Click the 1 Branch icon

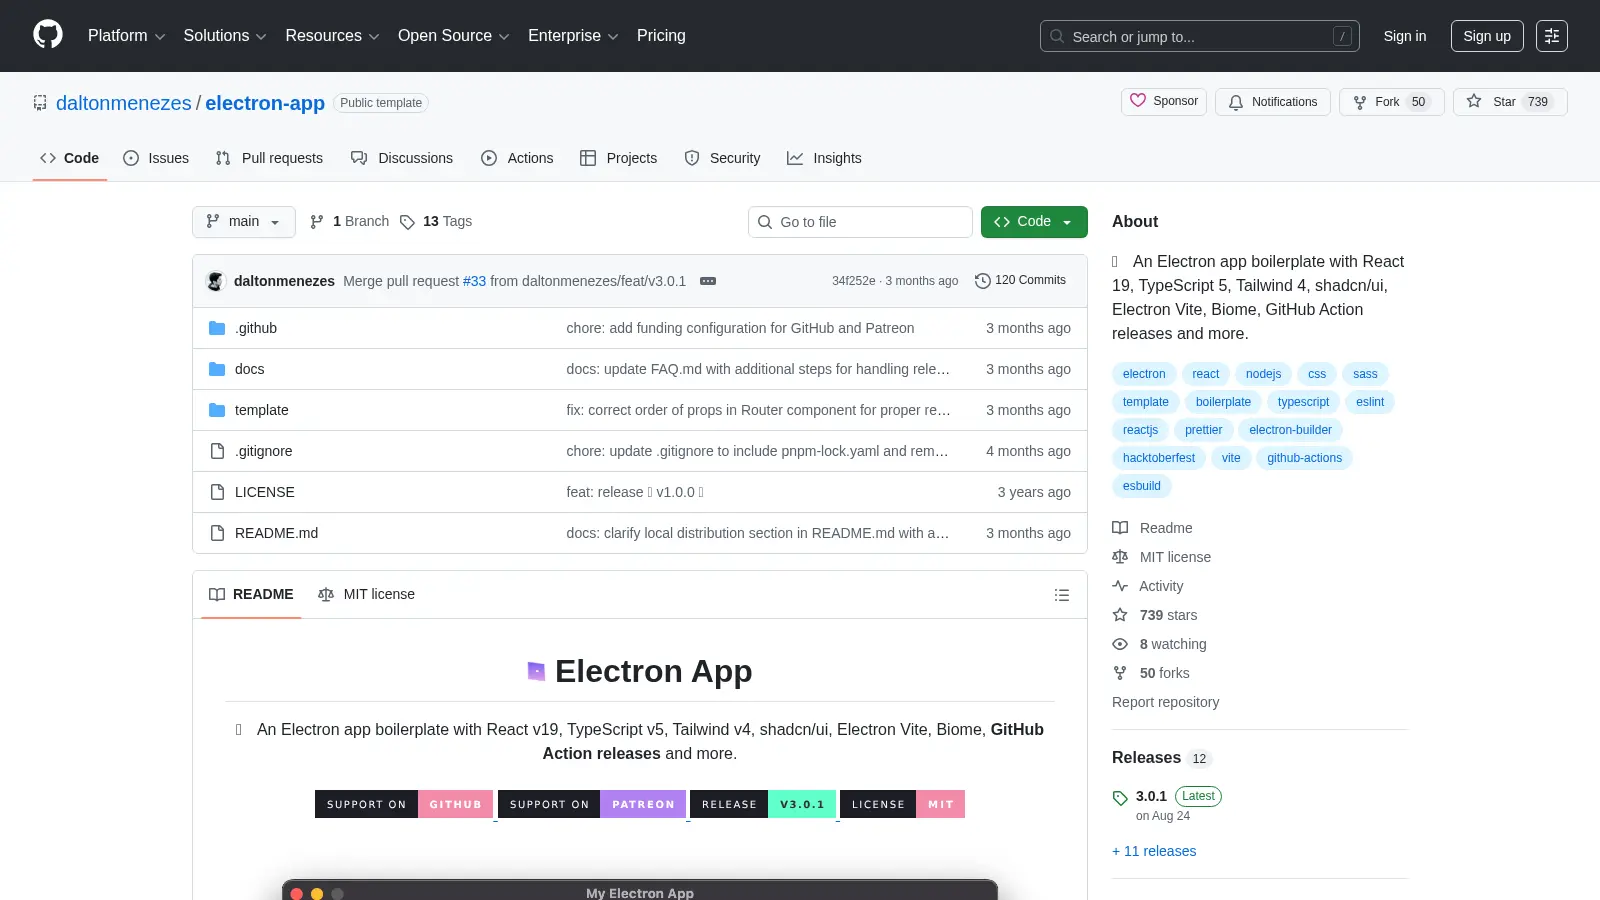pyautogui.click(x=317, y=222)
